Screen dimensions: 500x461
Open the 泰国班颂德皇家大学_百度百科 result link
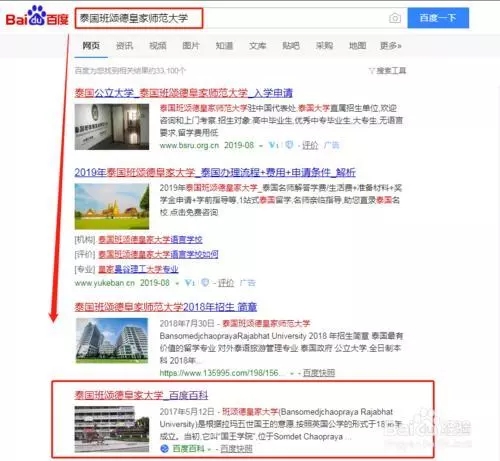141,396
